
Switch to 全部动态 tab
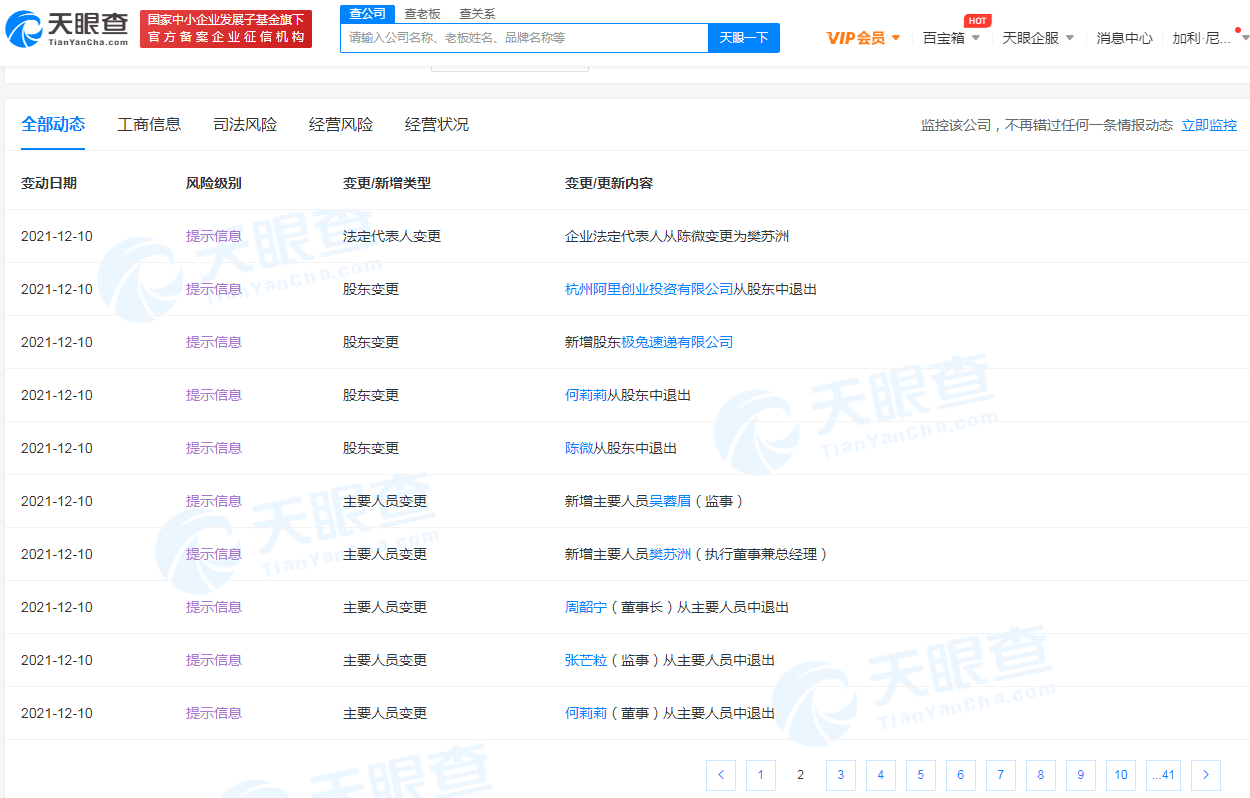point(53,124)
